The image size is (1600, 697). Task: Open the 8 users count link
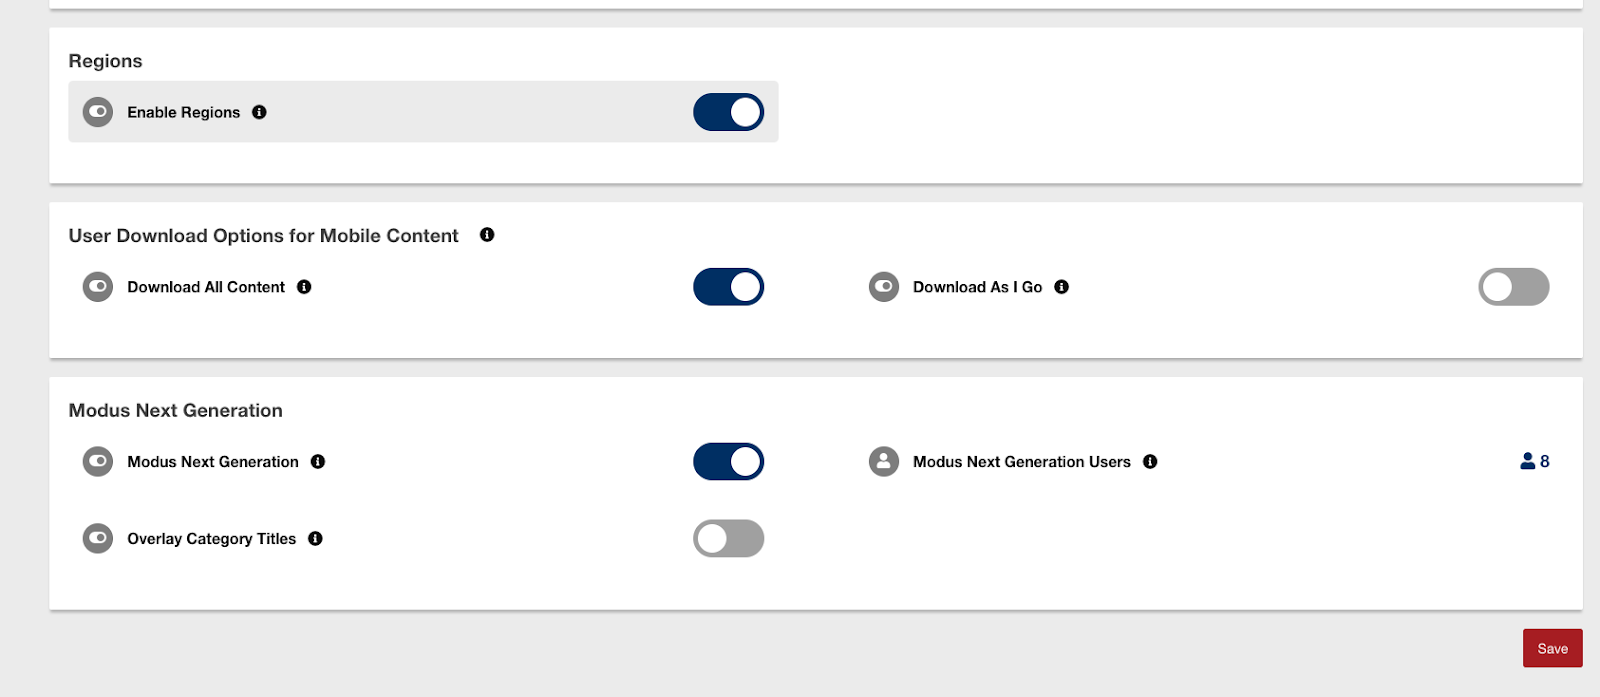(x=1535, y=461)
